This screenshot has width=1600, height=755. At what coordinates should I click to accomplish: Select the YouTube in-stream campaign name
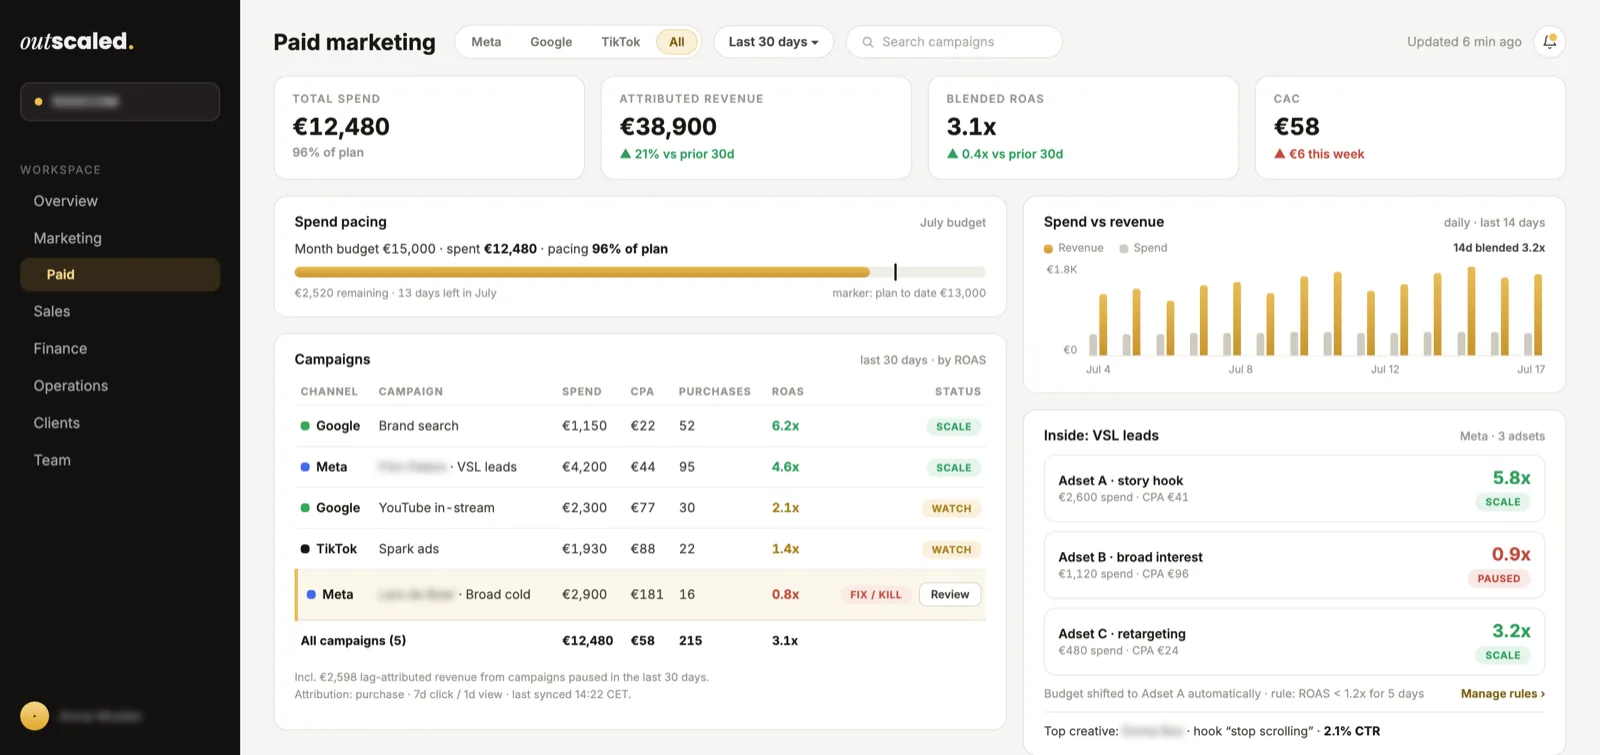coord(437,508)
